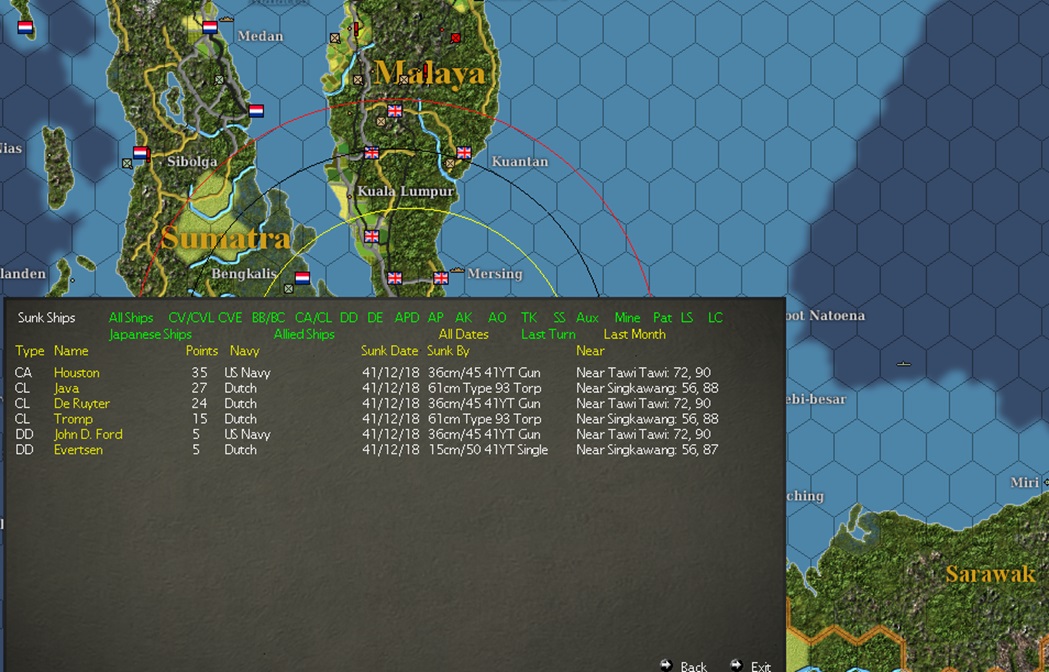Filter sunk ships by Pat type
Viewport: 1049px width, 672px height.
(662, 317)
